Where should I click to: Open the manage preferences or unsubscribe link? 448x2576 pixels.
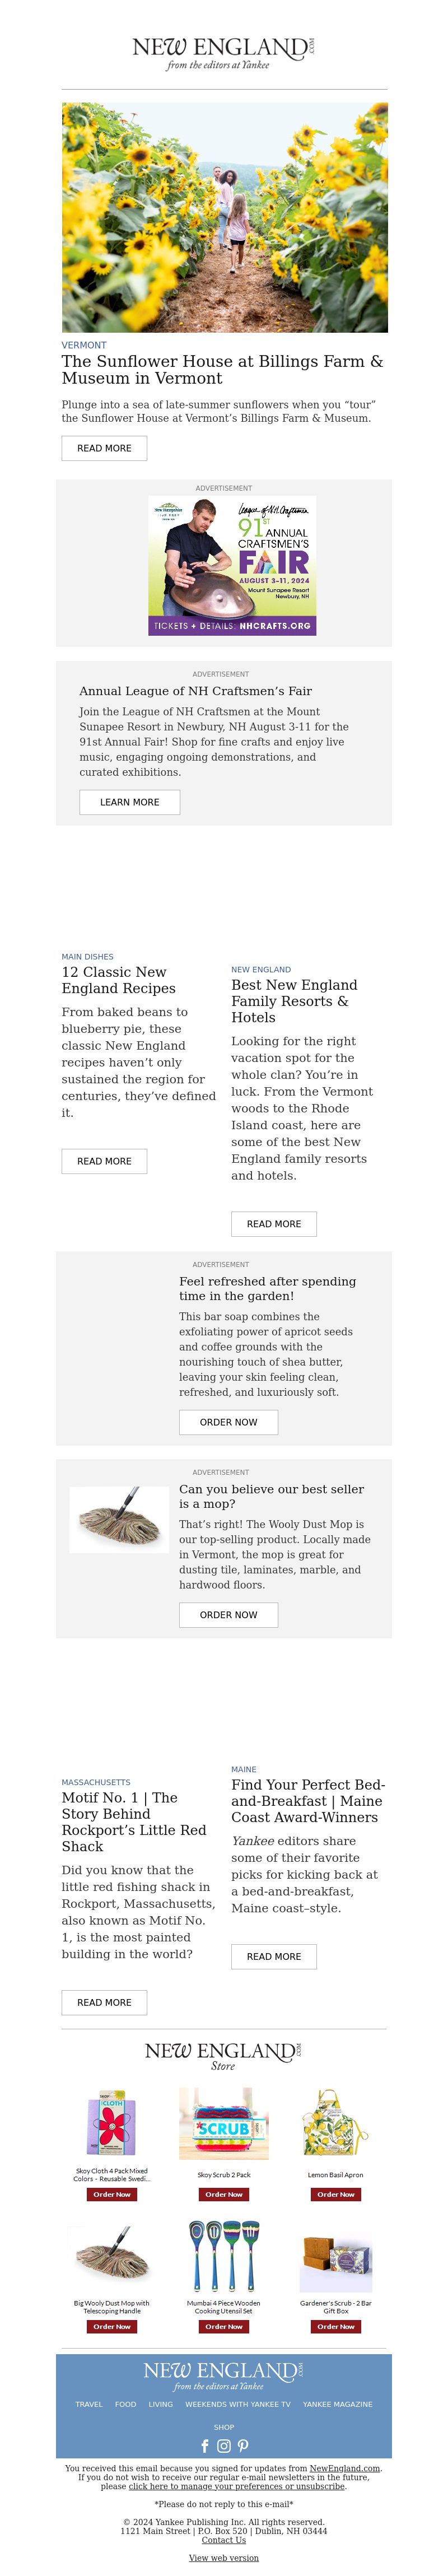coord(237,2486)
